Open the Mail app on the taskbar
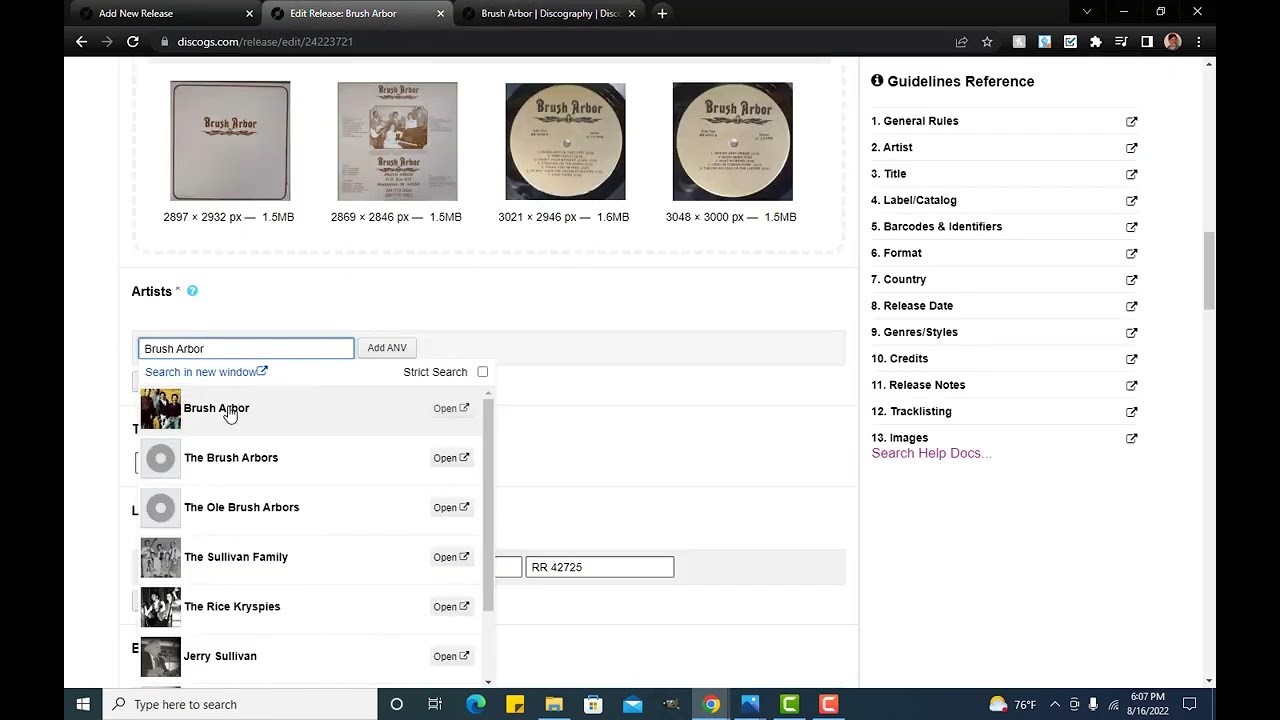1280x720 pixels. 632,704
